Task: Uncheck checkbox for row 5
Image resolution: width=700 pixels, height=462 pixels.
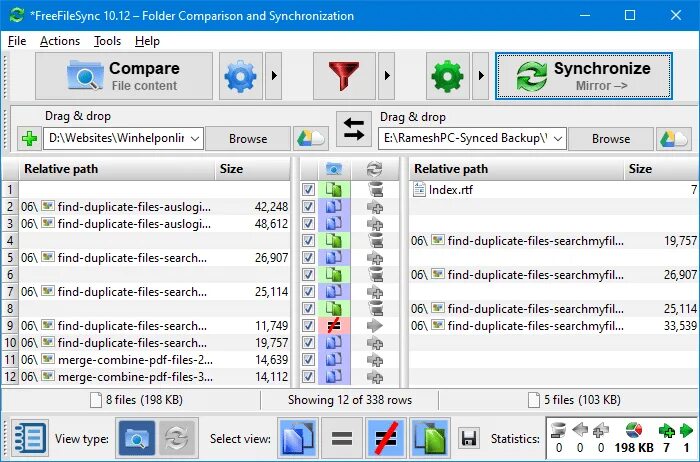Action: tap(308, 258)
